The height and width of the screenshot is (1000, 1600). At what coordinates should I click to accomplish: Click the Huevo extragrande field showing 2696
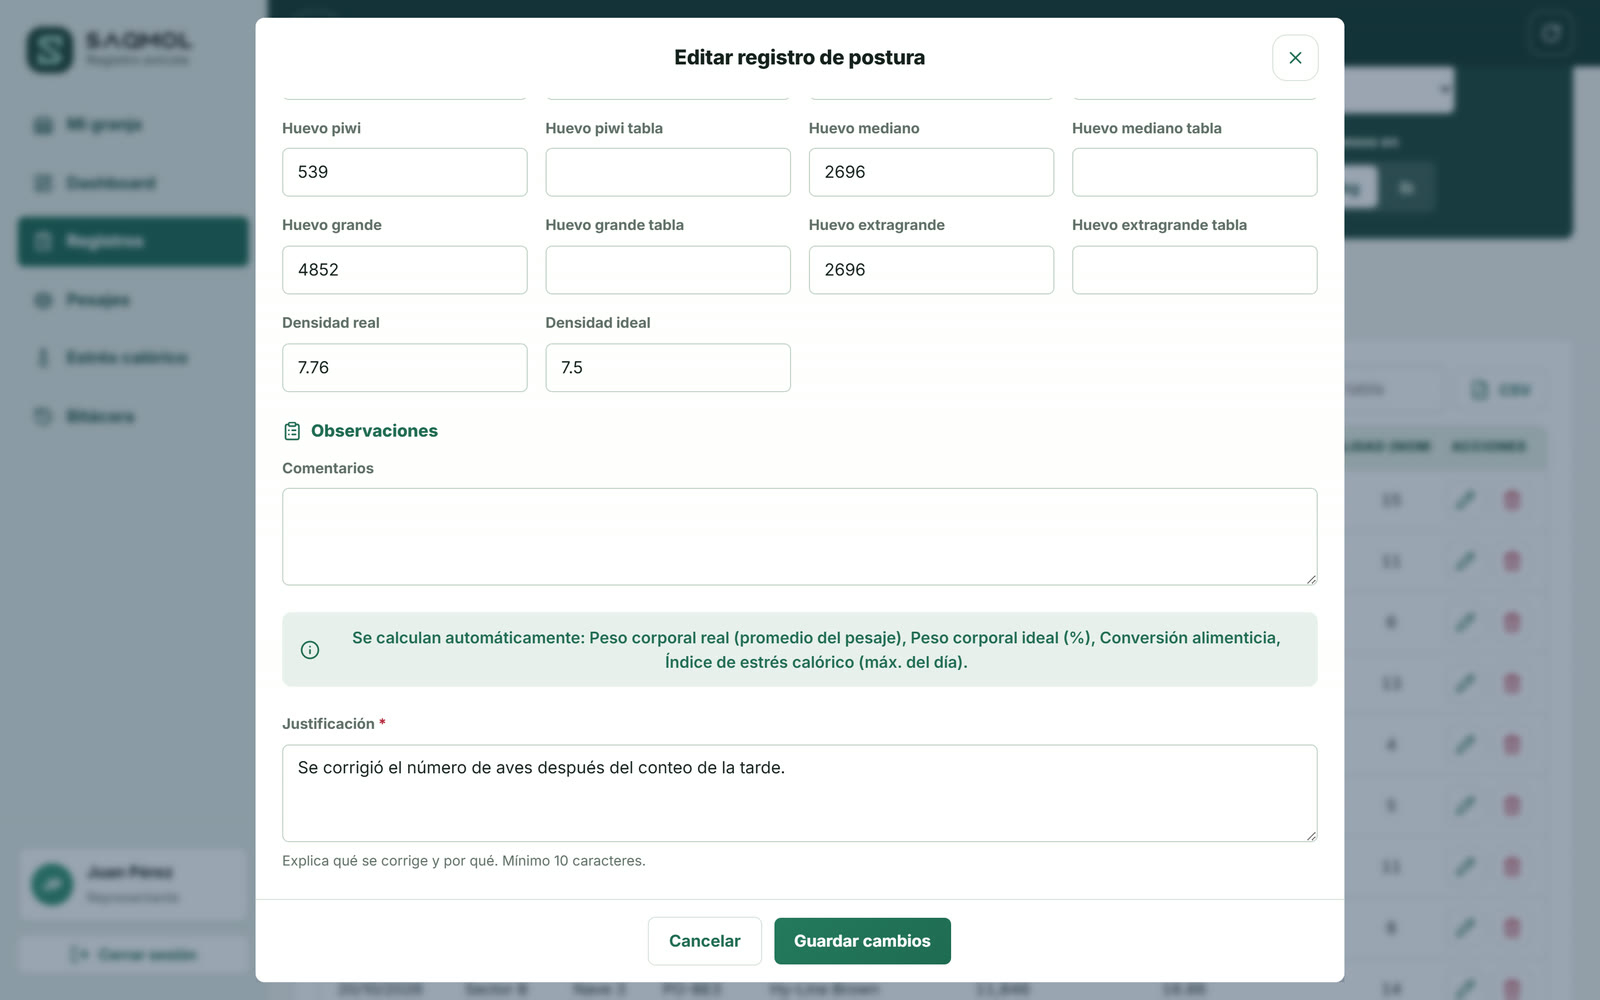point(931,270)
